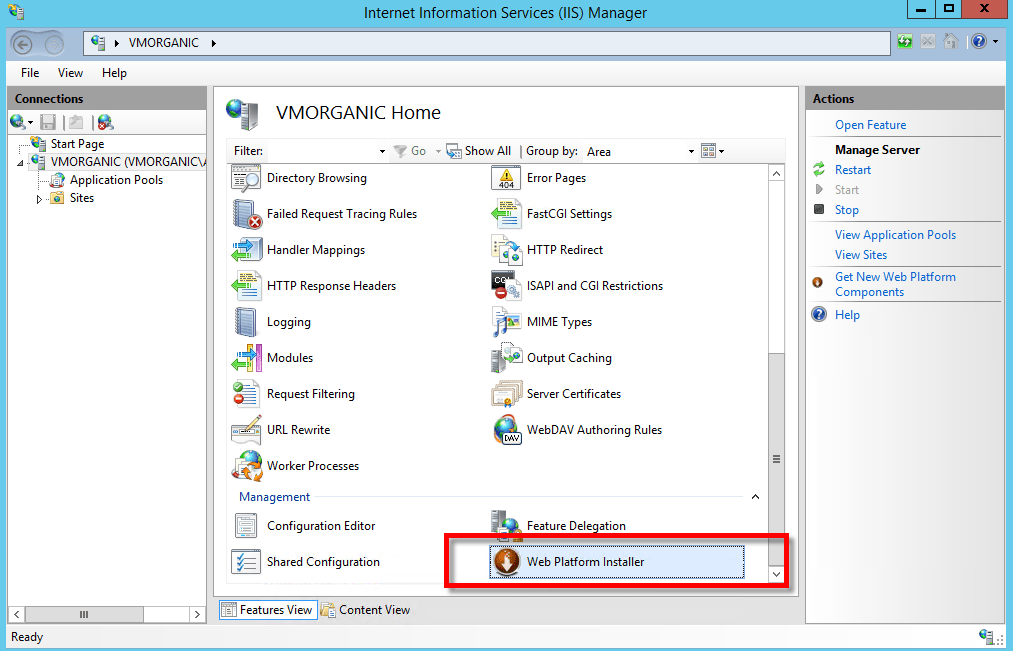Open the Output Caching icon
This screenshot has width=1013, height=651.
click(506, 358)
